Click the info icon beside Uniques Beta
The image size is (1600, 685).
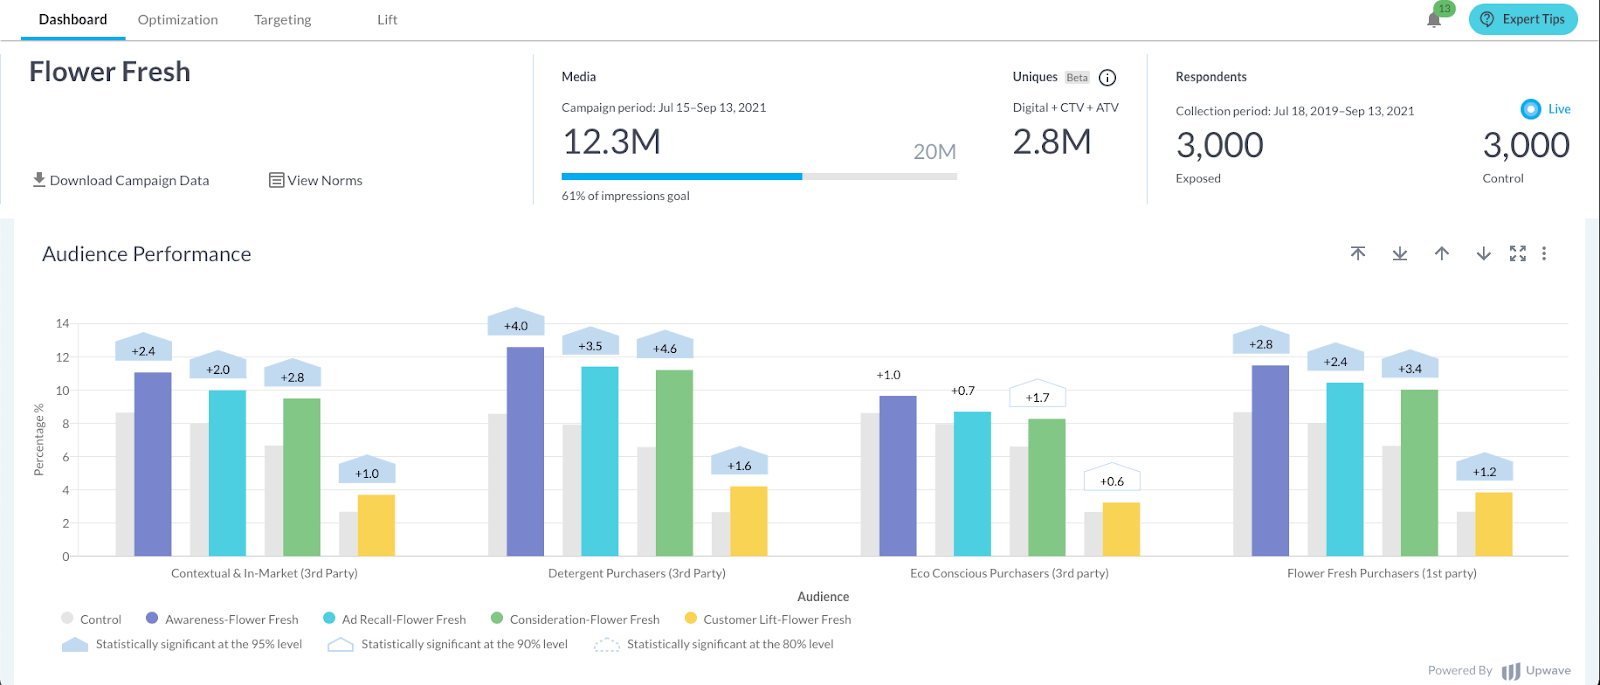click(x=1107, y=78)
